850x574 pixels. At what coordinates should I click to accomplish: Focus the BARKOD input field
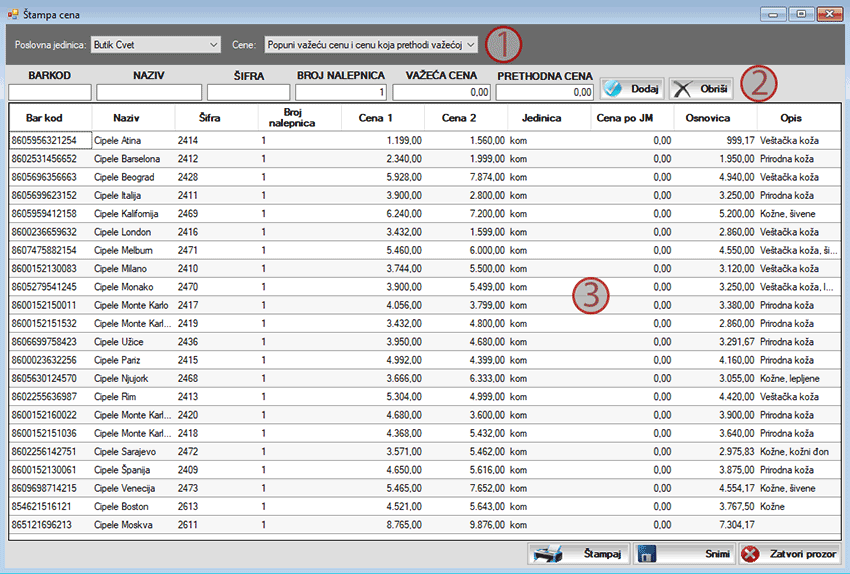(x=50, y=92)
